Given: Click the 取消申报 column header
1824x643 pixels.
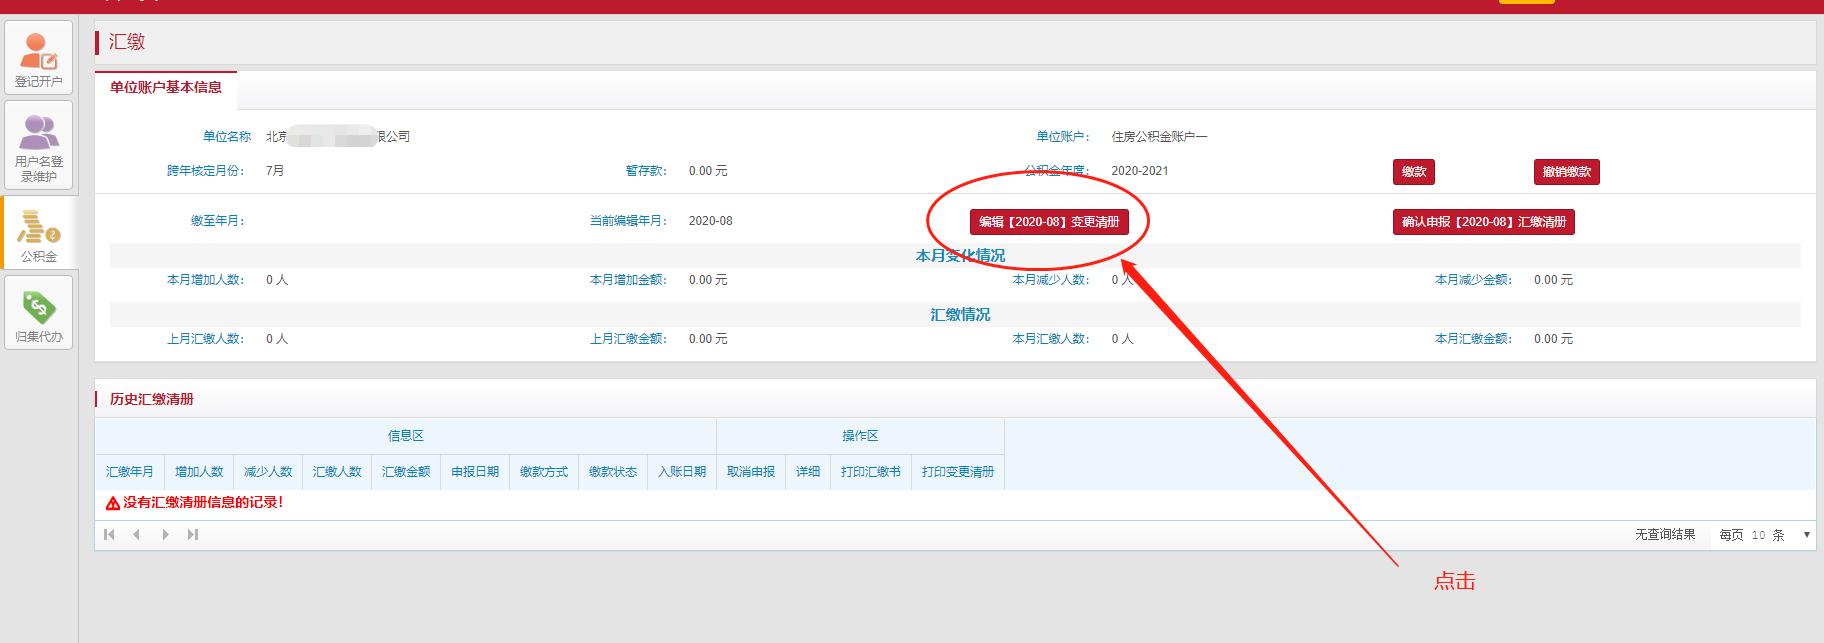Looking at the screenshot, I should (x=751, y=472).
